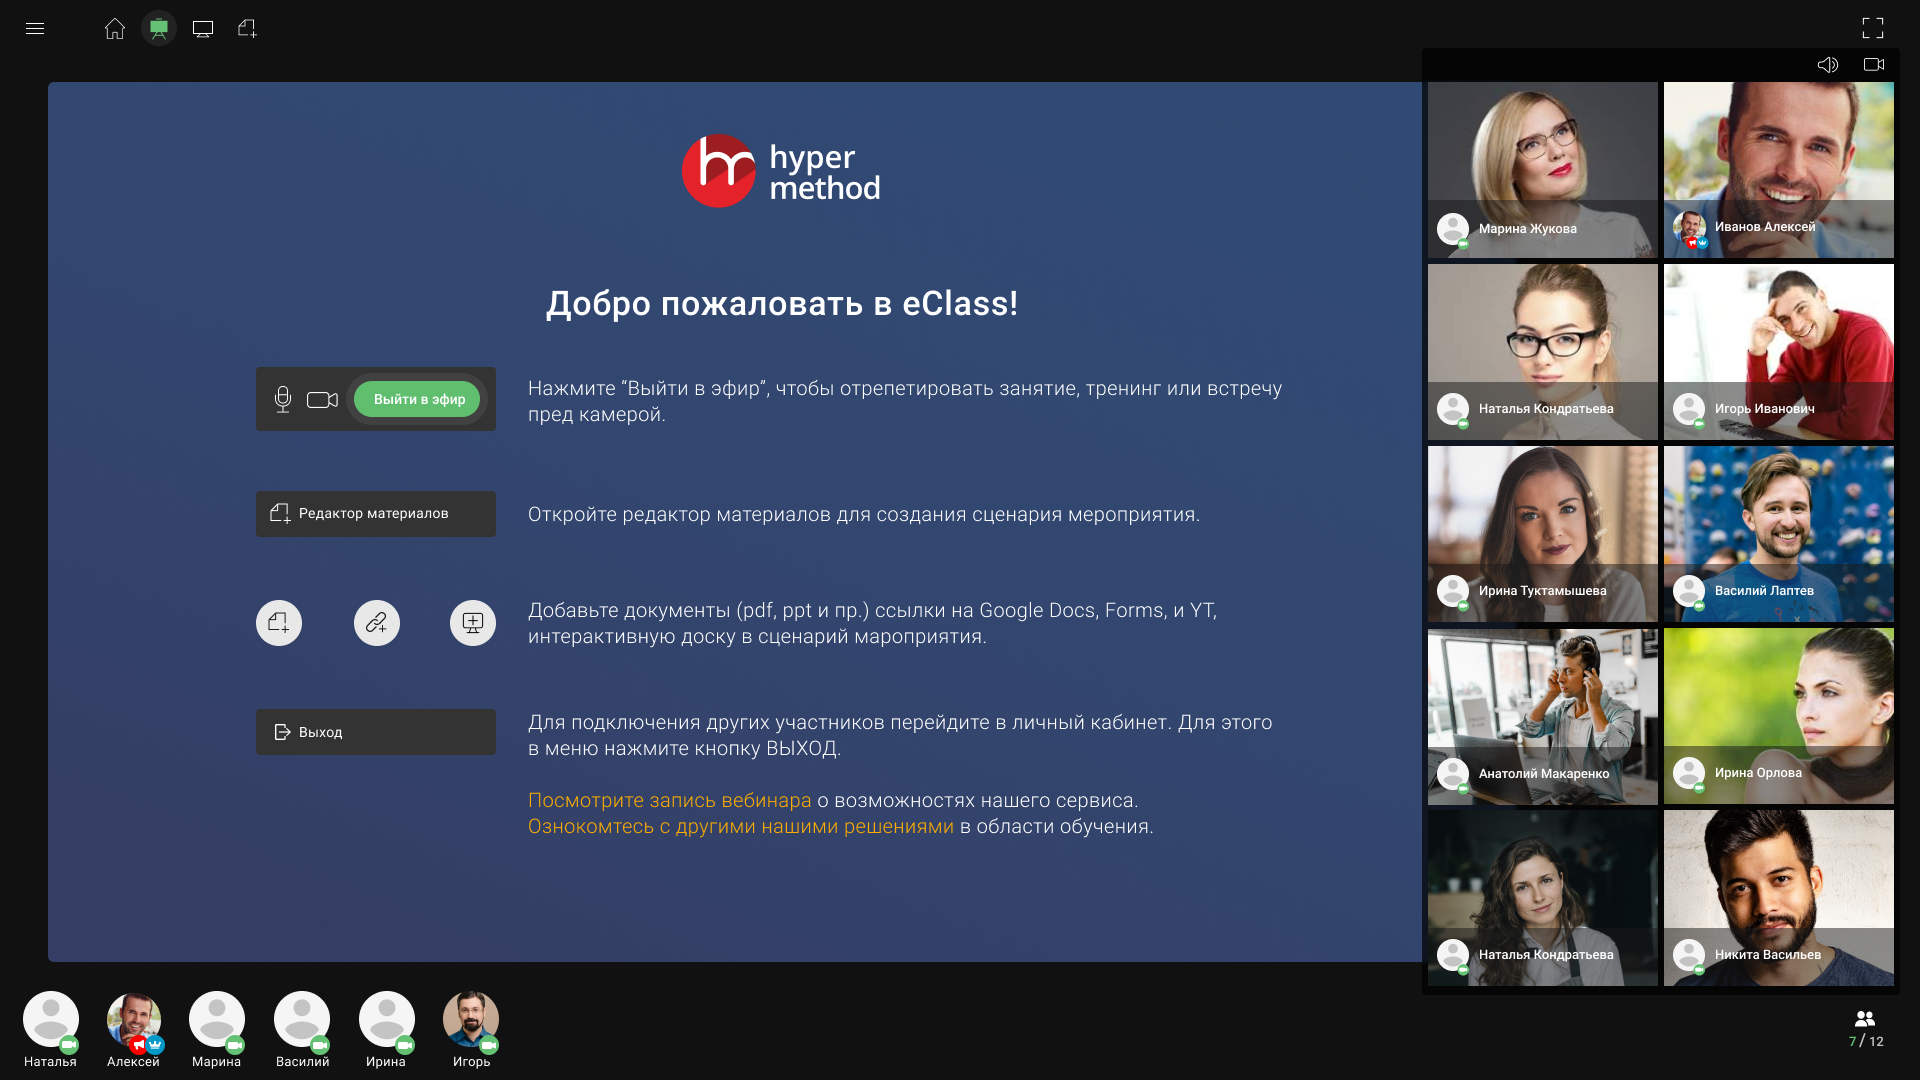
Task: Open the screen sharing monitor icon
Action: tap(203, 29)
